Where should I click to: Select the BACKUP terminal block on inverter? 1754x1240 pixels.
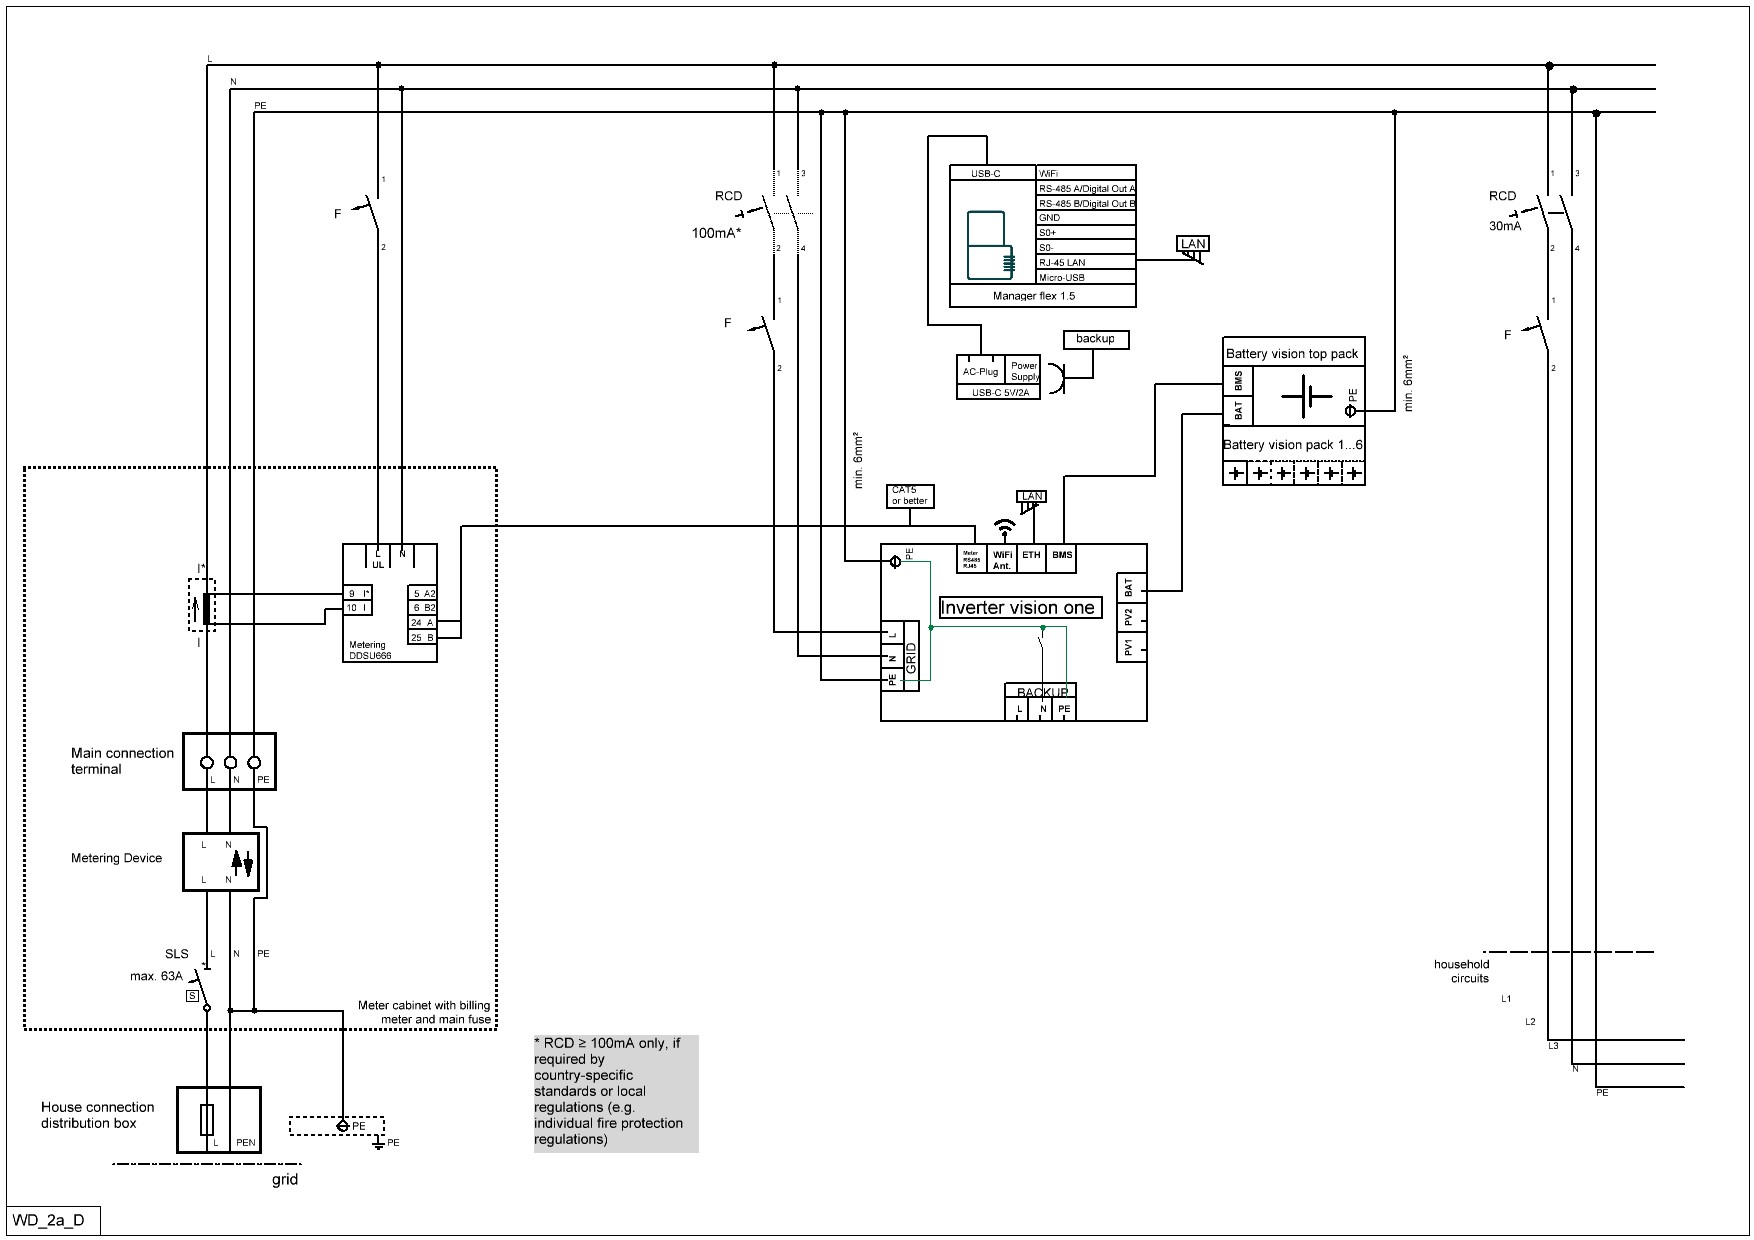click(1041, 702)
